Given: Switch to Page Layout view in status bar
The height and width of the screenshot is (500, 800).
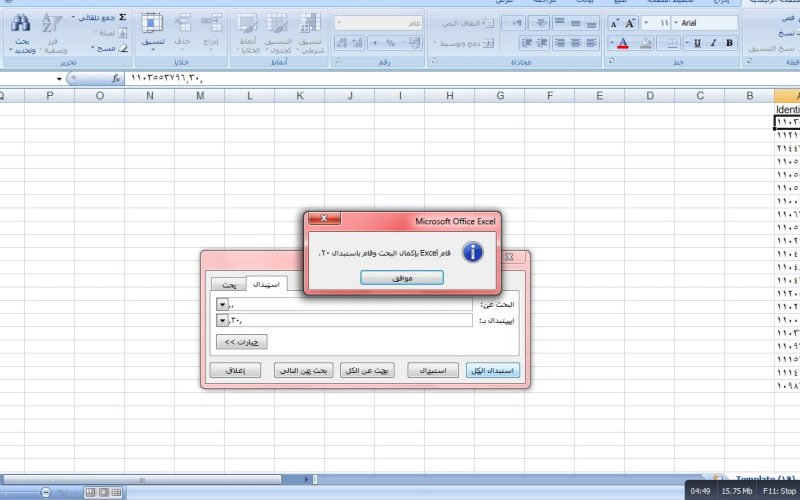Looking at the screenshot, I should click(x=103, y=492).
